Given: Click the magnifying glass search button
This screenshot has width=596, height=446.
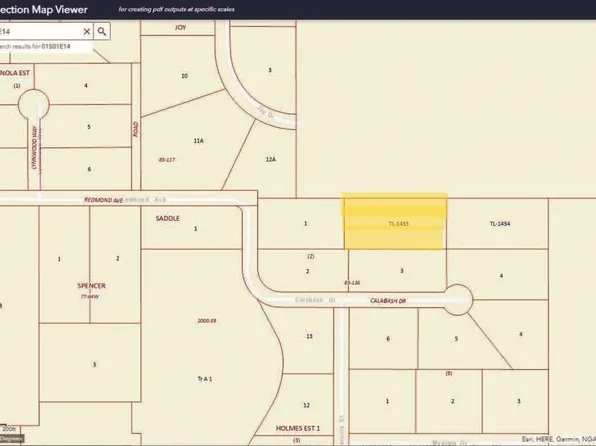Looking at the screenshot, I should pos(102,32).
